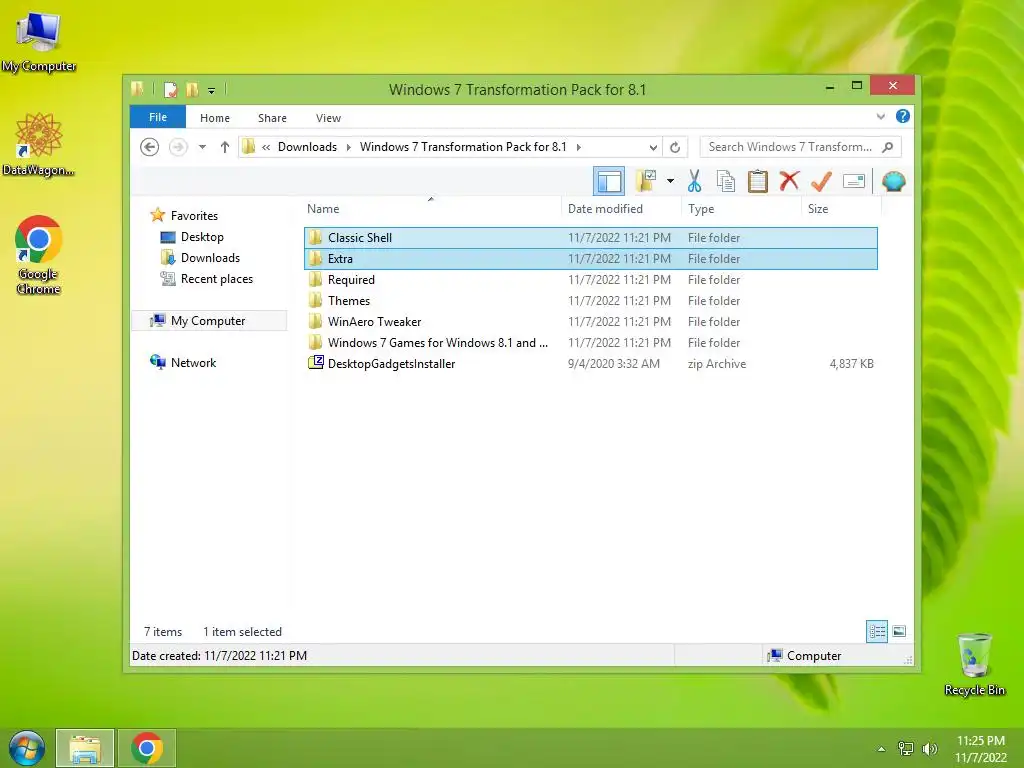Switch to the Home ribbon tab
The height and width of the screenshot is (768, 1024).
click(x=215, y=118)
